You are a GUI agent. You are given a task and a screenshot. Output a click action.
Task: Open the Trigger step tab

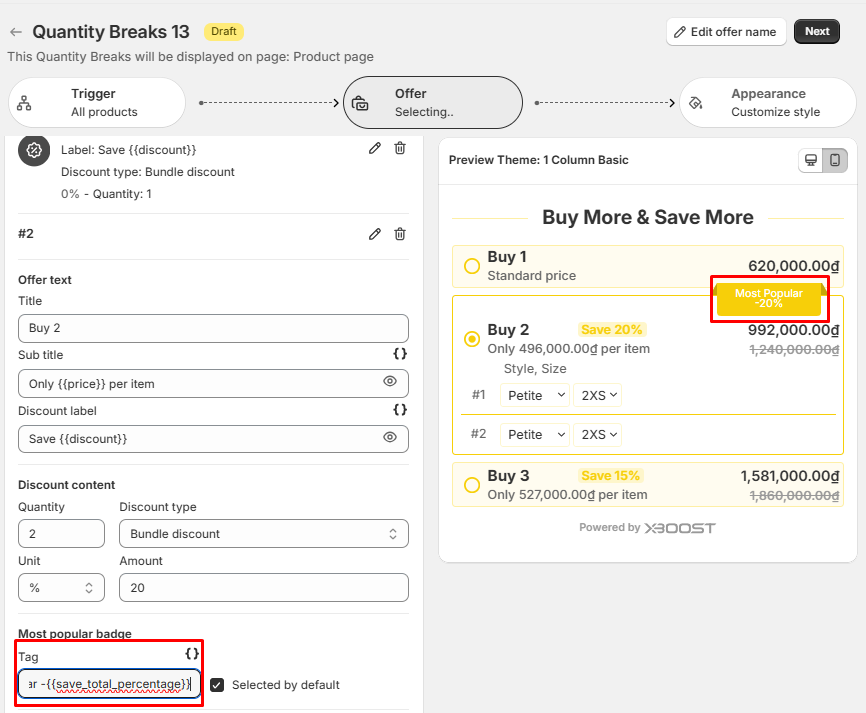[x=97, y=102]
